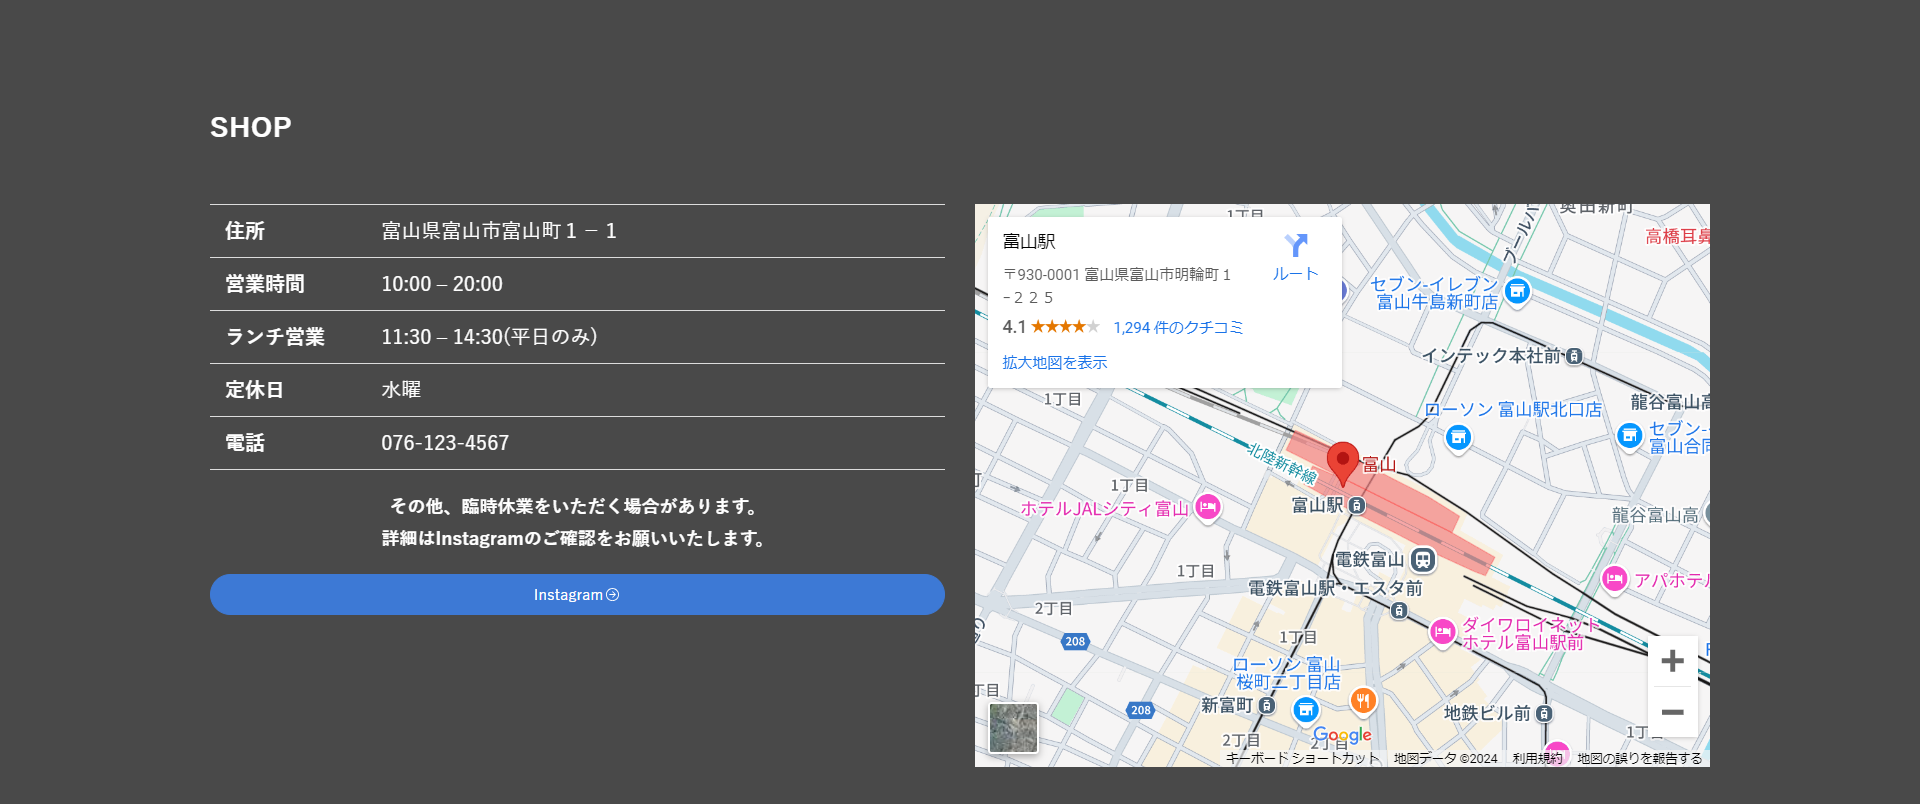Image resolution: width=1920 pixels, height=804 pixels.
Task: Report a map error link
Action: 1639,759
